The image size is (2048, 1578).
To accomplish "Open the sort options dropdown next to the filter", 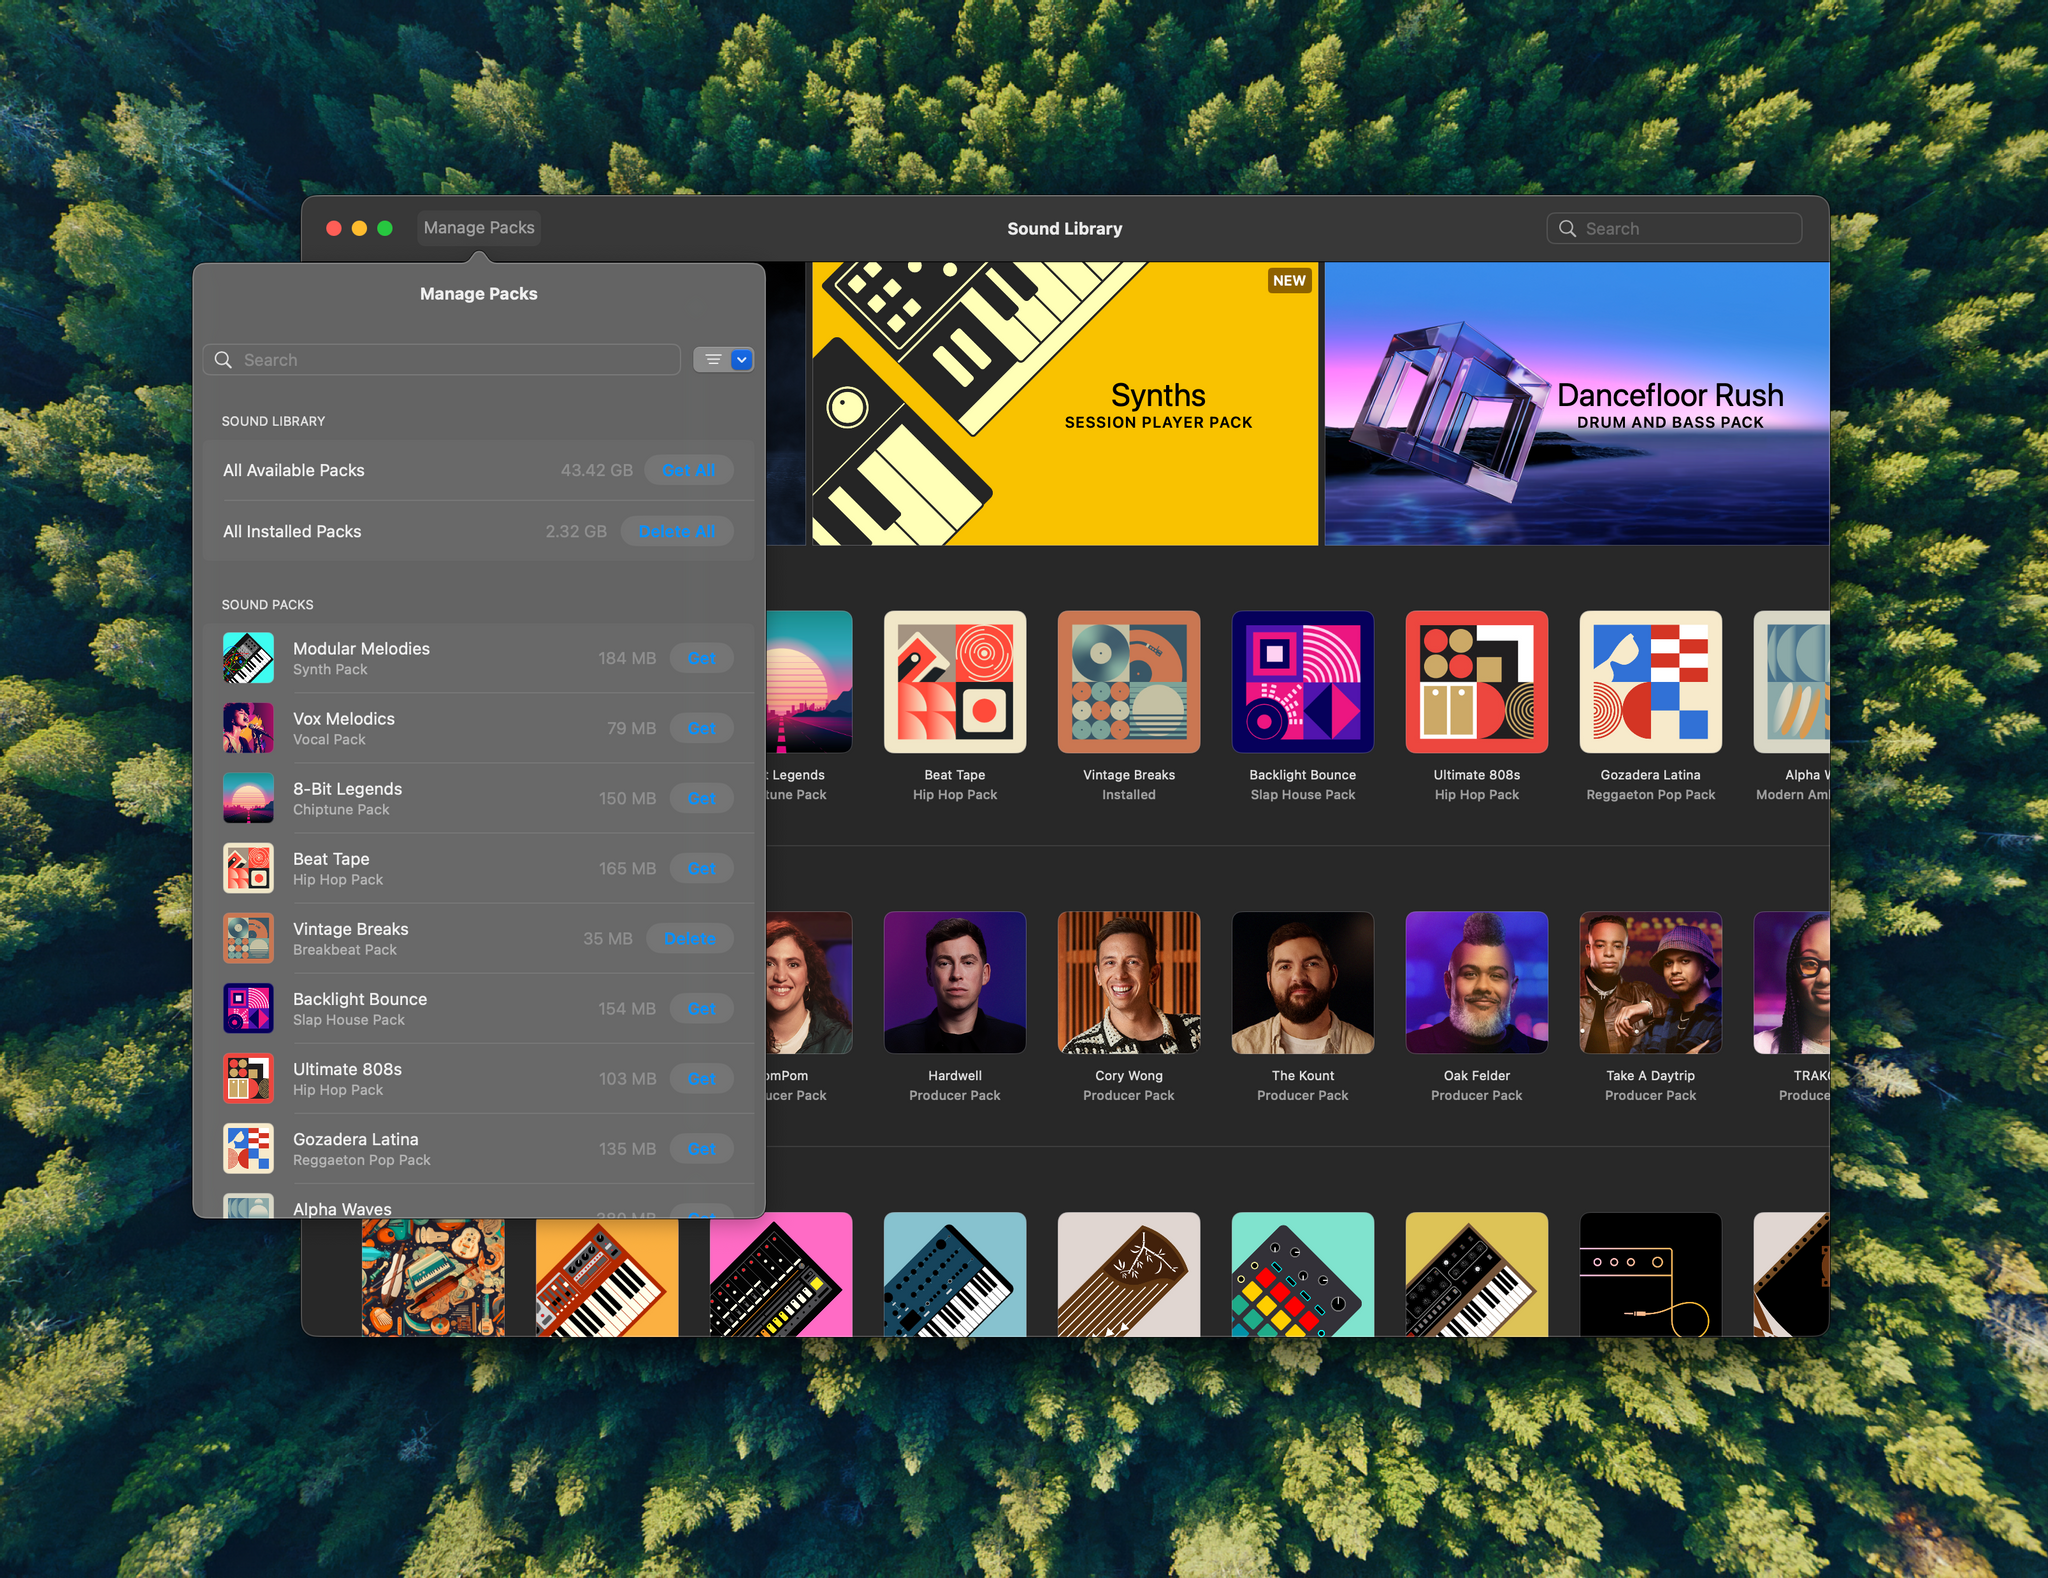I will (740, 359).
